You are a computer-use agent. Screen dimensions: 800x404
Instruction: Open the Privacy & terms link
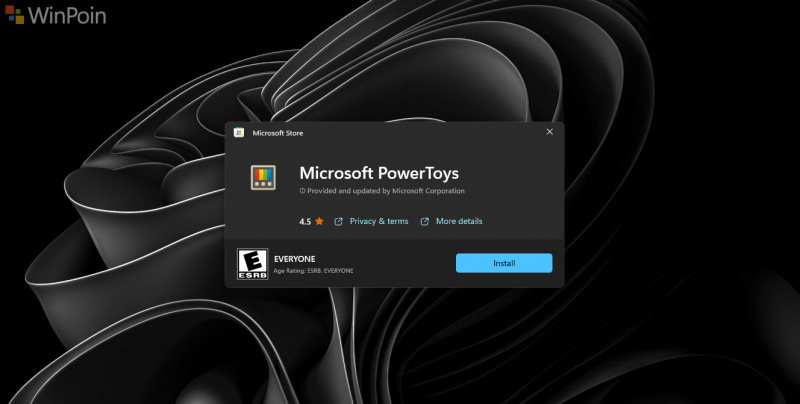tap(379, 221)
